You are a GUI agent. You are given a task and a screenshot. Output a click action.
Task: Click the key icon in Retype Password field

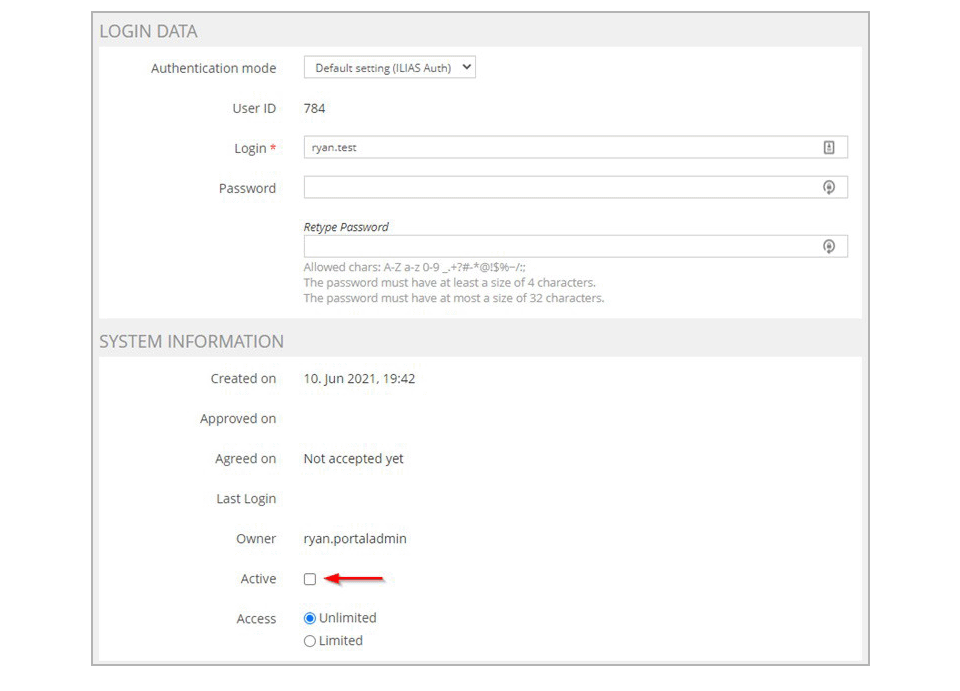(x=828, y=247)
